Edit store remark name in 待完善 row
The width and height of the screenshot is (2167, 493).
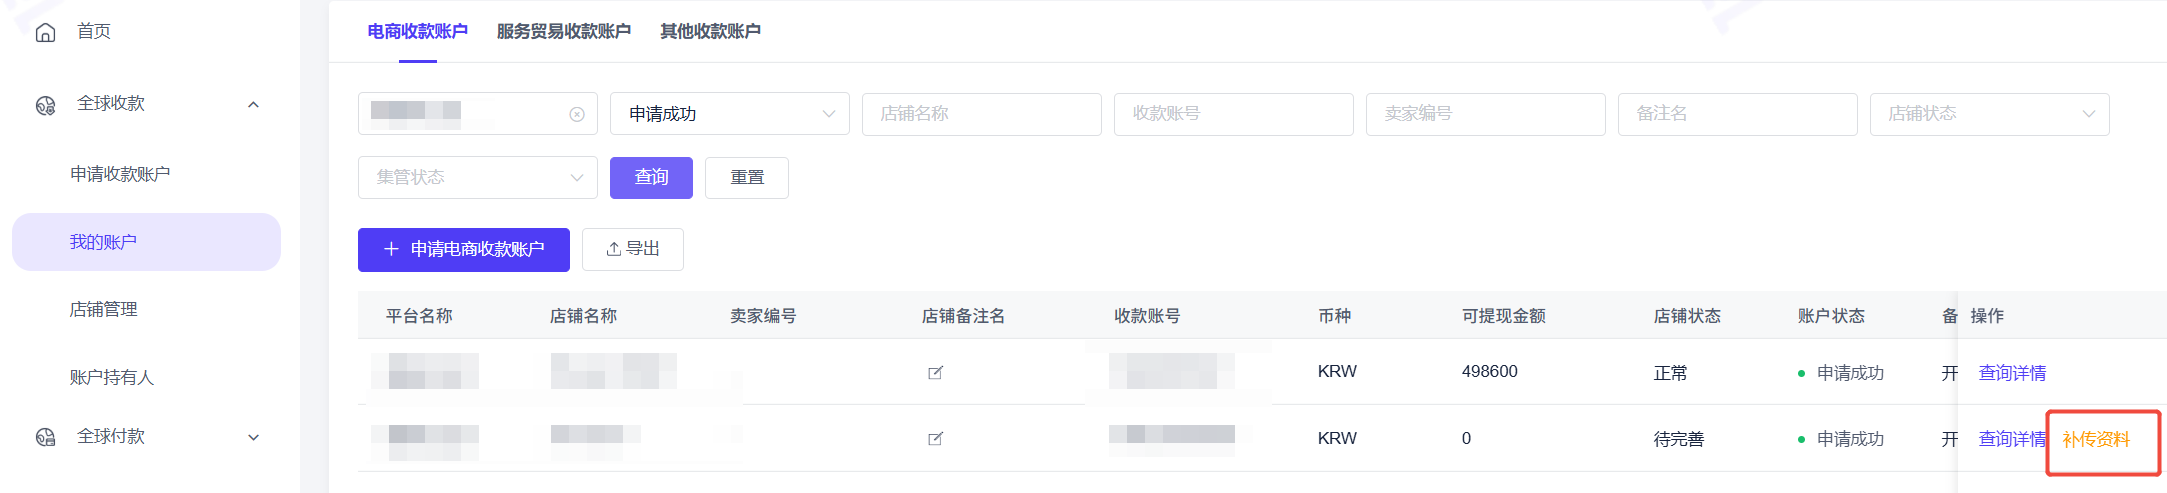tap(935, 439)
